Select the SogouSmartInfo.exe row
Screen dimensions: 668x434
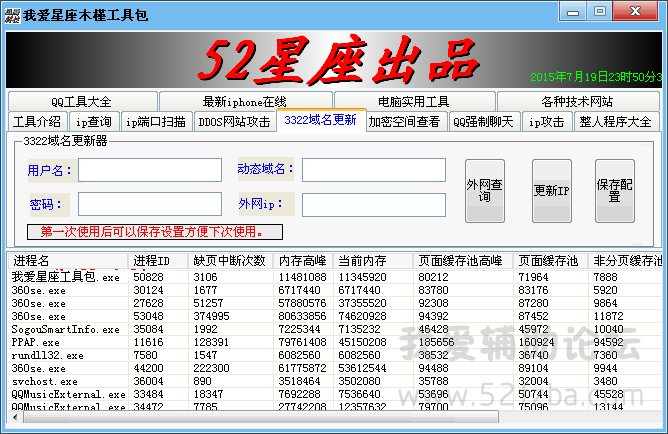(x=335, y=329)
